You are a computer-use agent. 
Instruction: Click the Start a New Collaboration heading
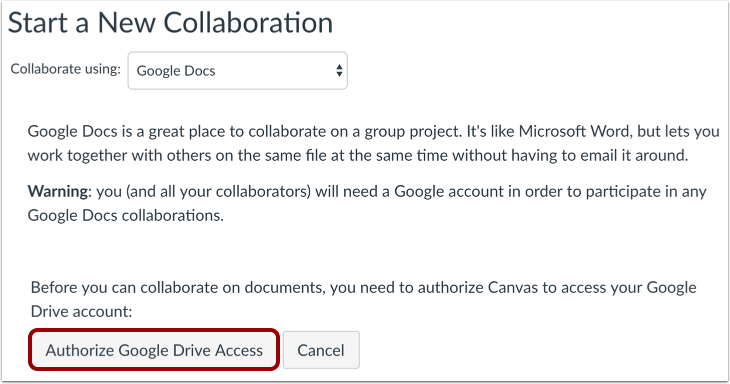(170, 22)
